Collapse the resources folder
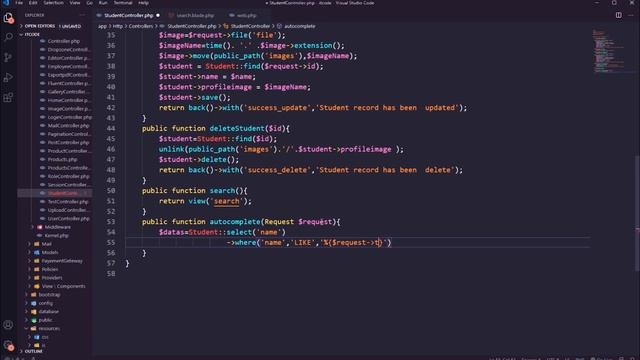This screenshot has width=640, height=360. point(27,329)
